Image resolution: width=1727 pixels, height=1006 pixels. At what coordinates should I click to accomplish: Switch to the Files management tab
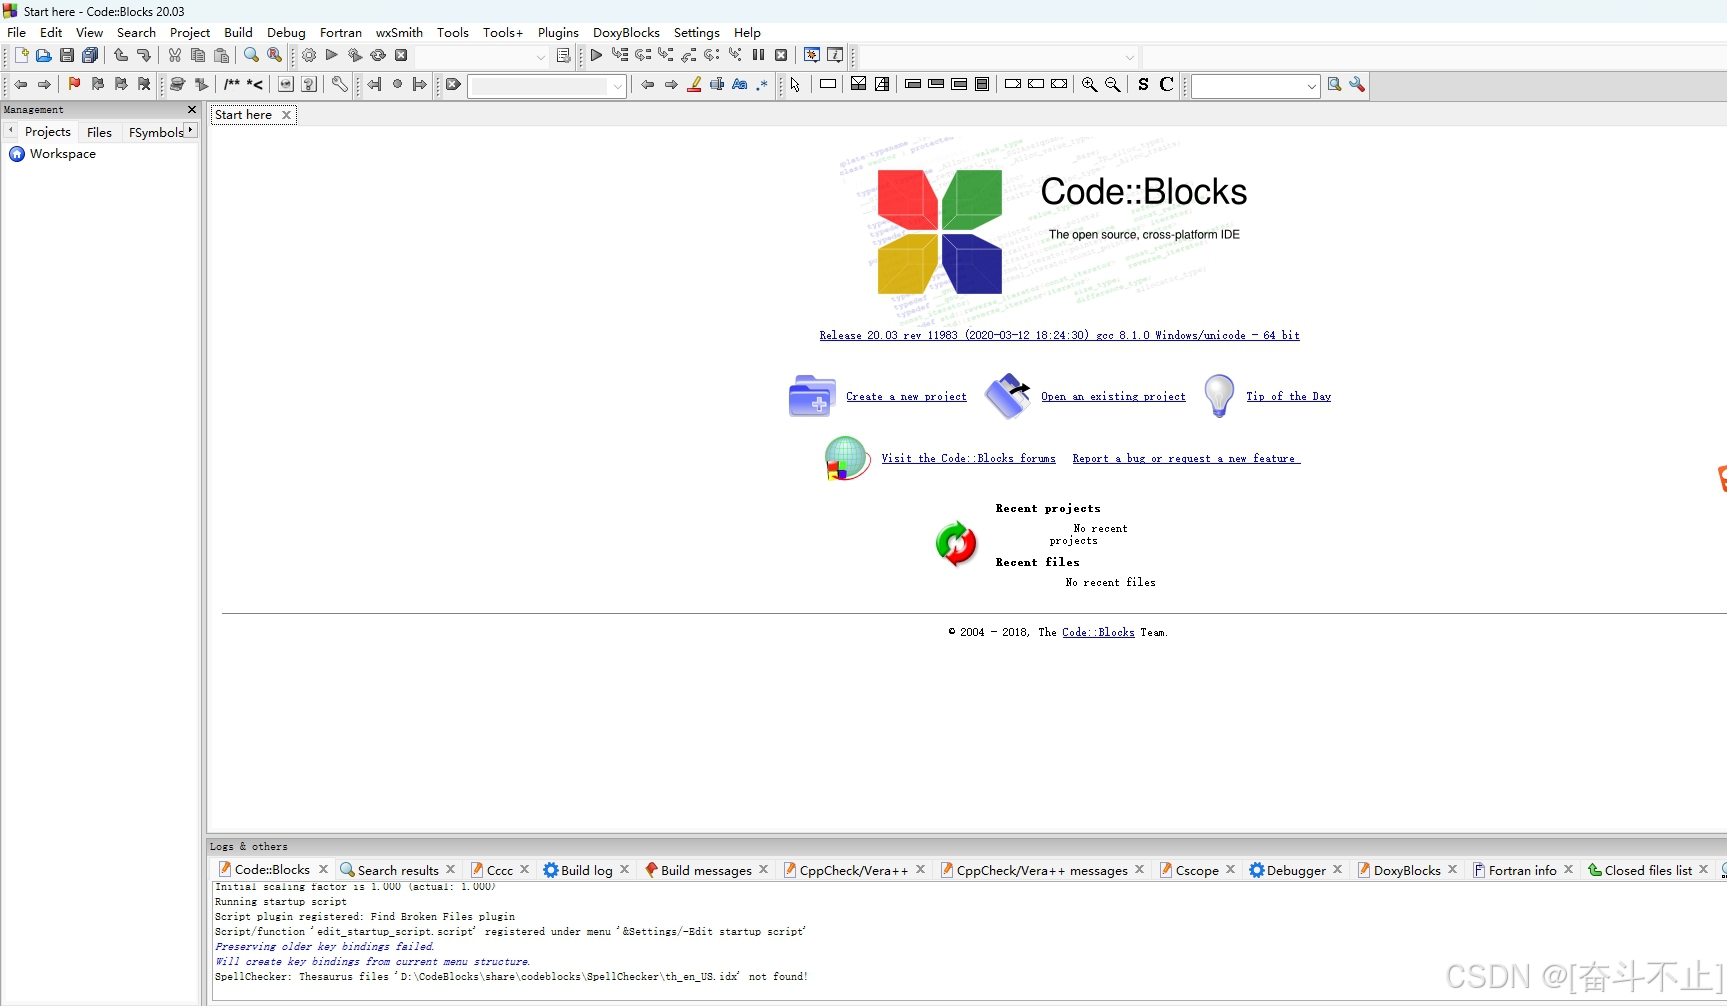[x=99, y=132]
